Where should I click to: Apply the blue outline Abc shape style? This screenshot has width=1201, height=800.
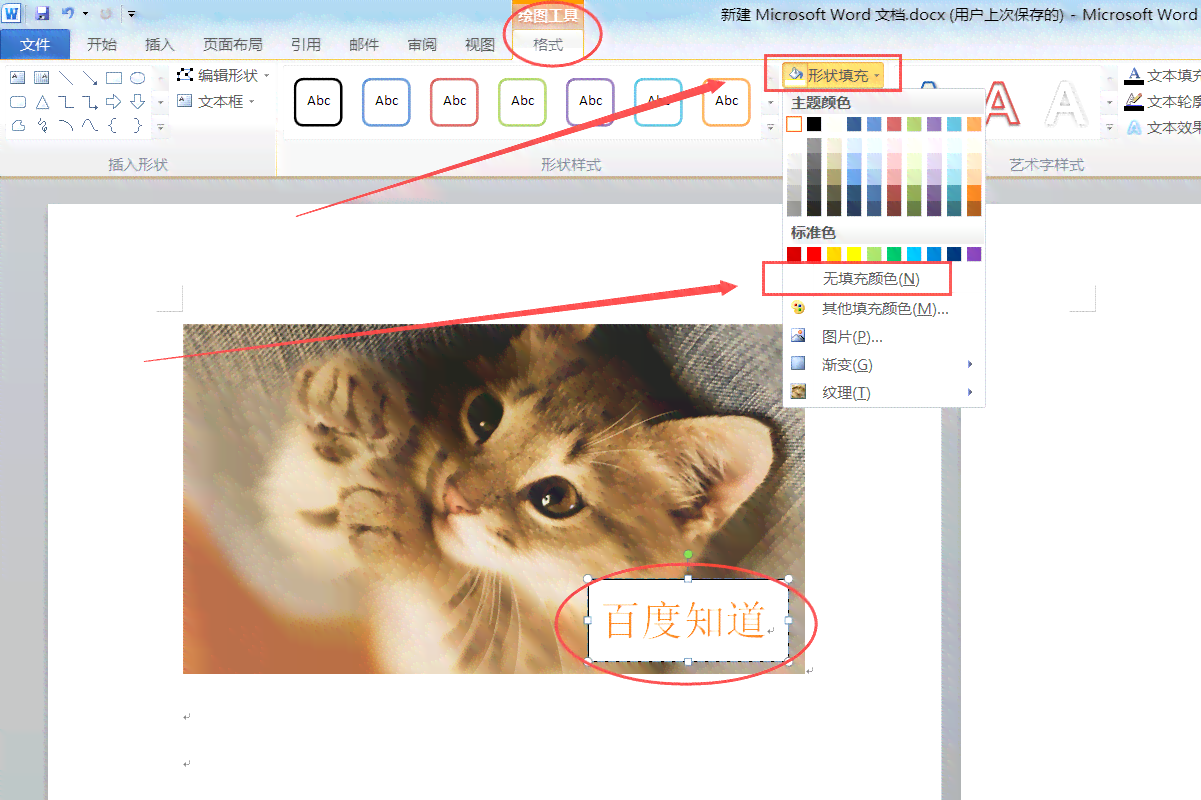pos(386,102)
